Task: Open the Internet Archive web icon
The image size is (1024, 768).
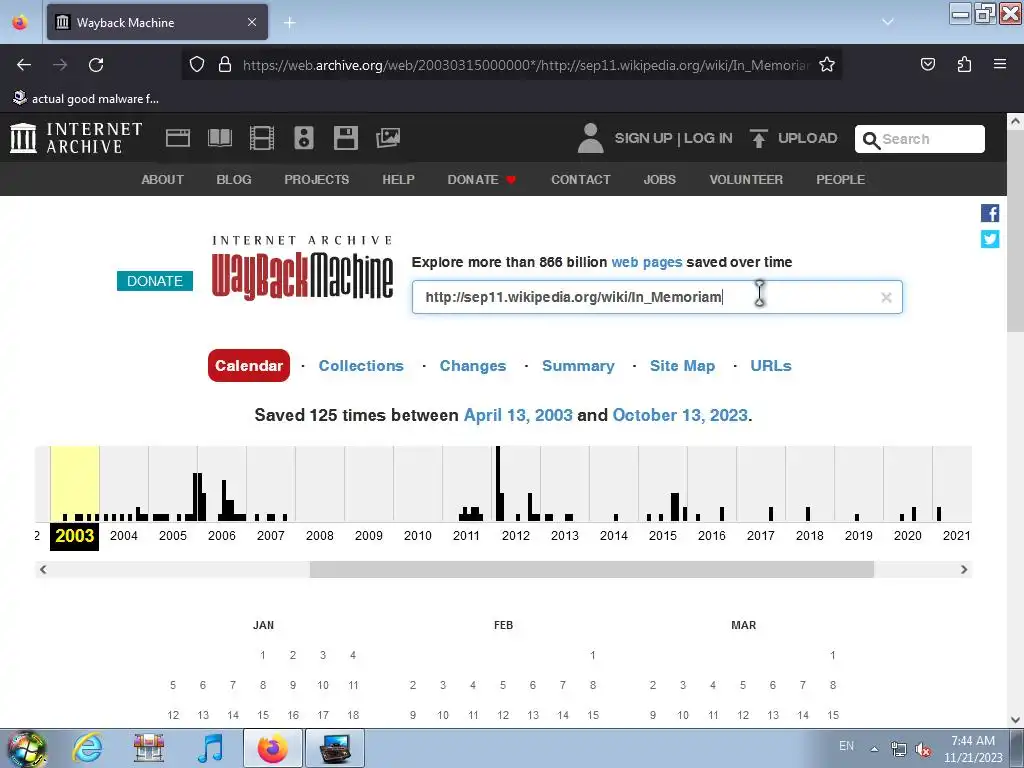Action: [178, 138]
